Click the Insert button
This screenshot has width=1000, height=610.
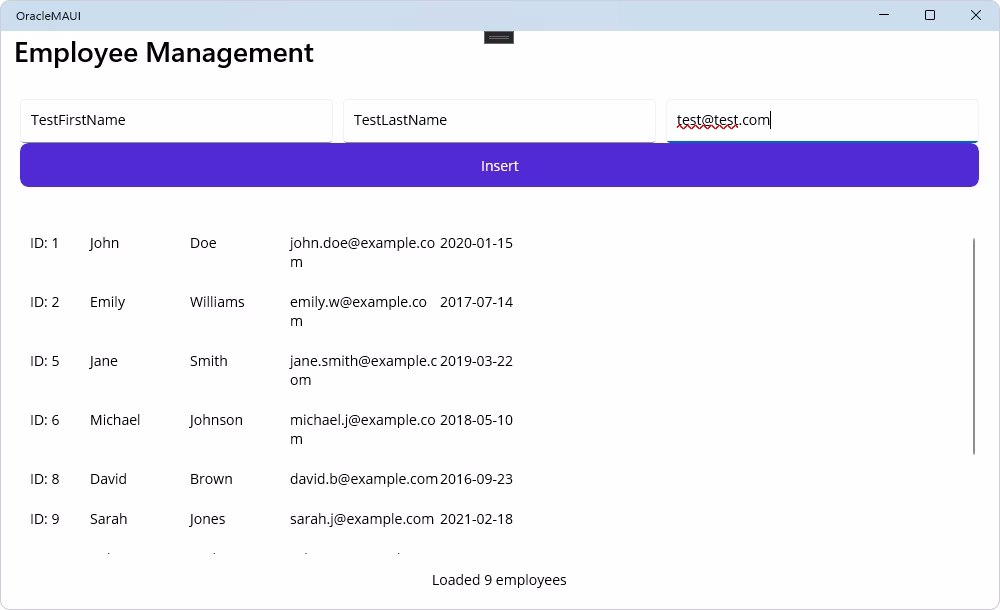pos(499,165)
